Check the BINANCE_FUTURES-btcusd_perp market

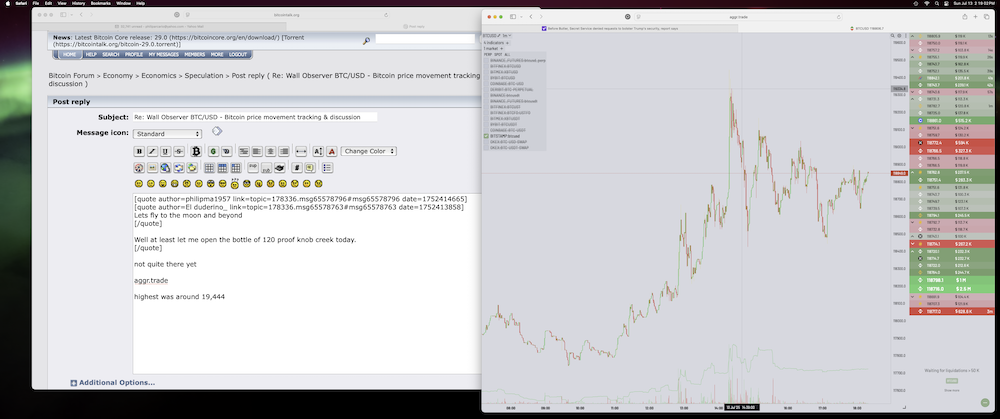(x=487, y=61)
